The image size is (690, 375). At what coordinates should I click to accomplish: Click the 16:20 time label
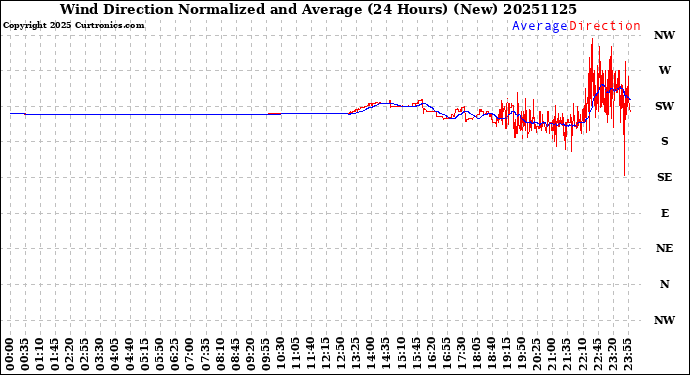click(431, 354)
